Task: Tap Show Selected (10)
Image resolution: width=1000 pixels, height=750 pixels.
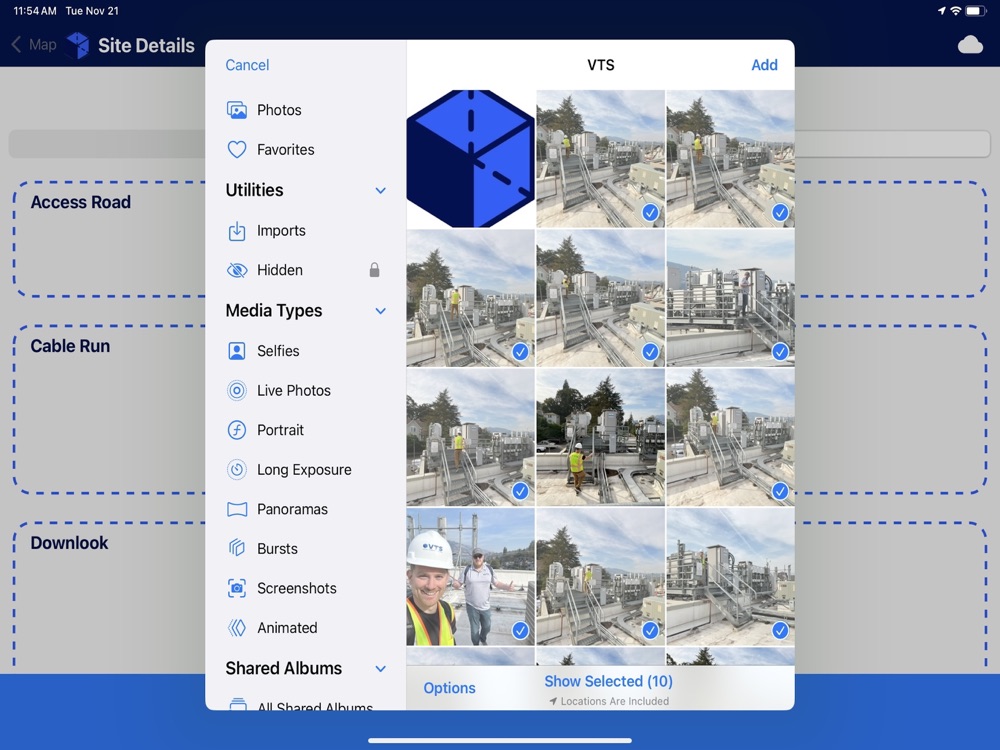Action: [x=608, y=682]
